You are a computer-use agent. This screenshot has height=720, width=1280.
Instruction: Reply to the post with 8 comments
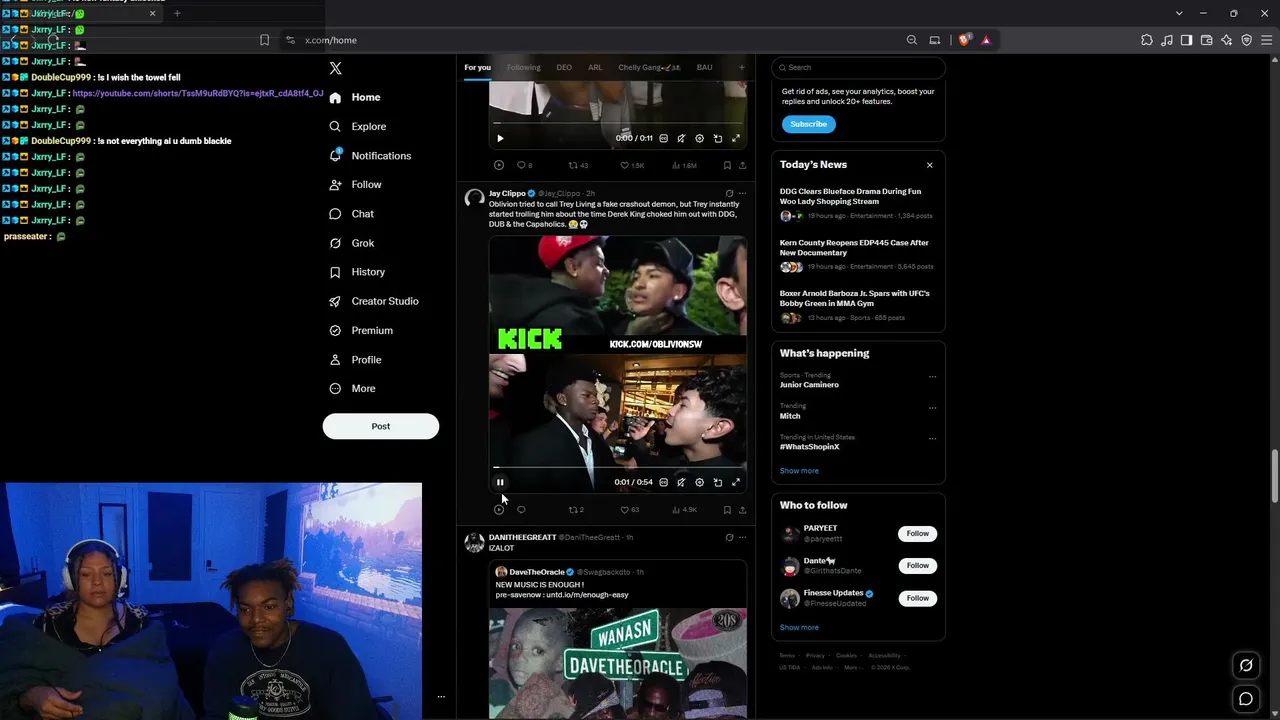[x=524, y=165]
